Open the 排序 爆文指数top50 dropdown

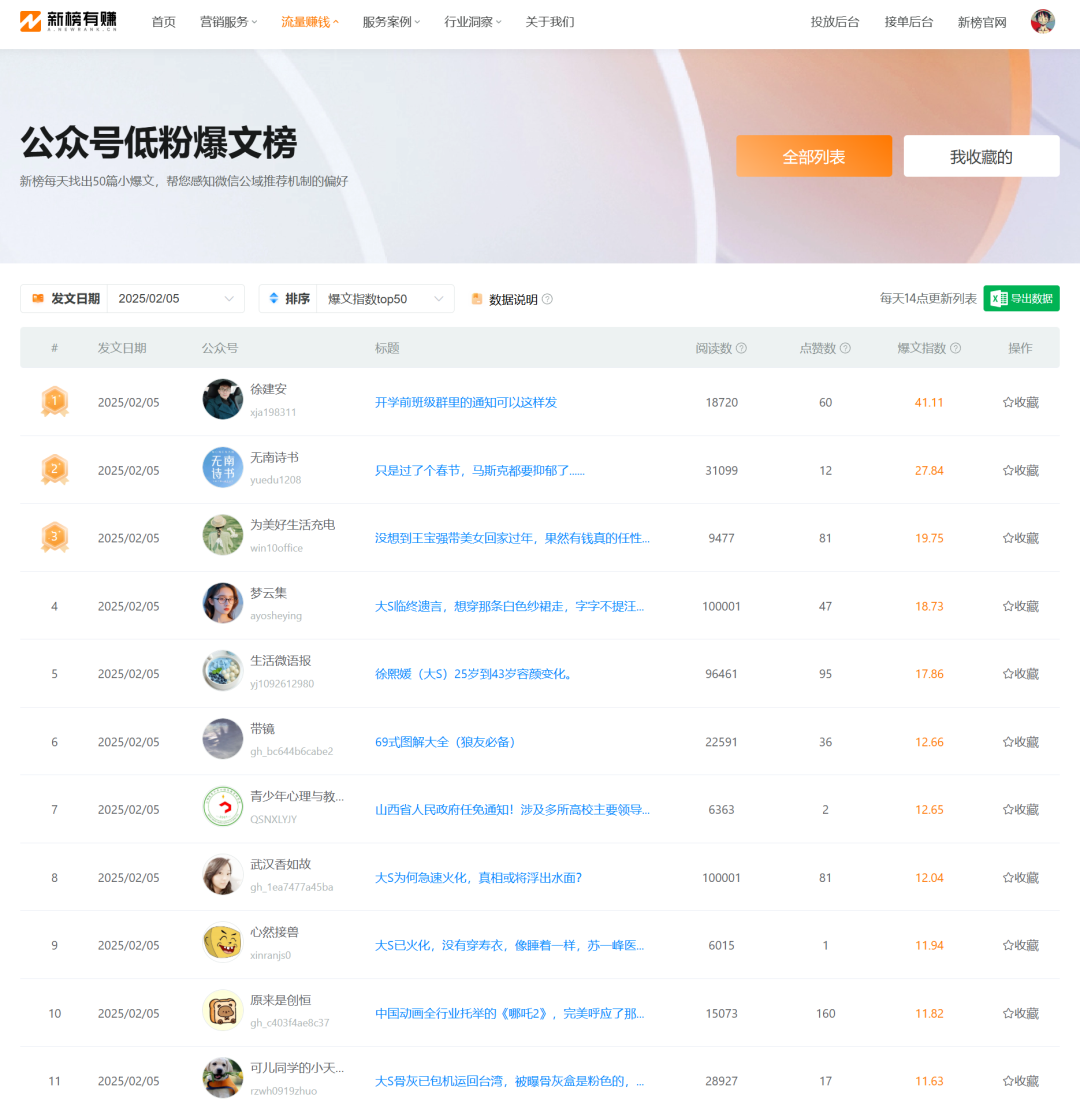[385, 298]
